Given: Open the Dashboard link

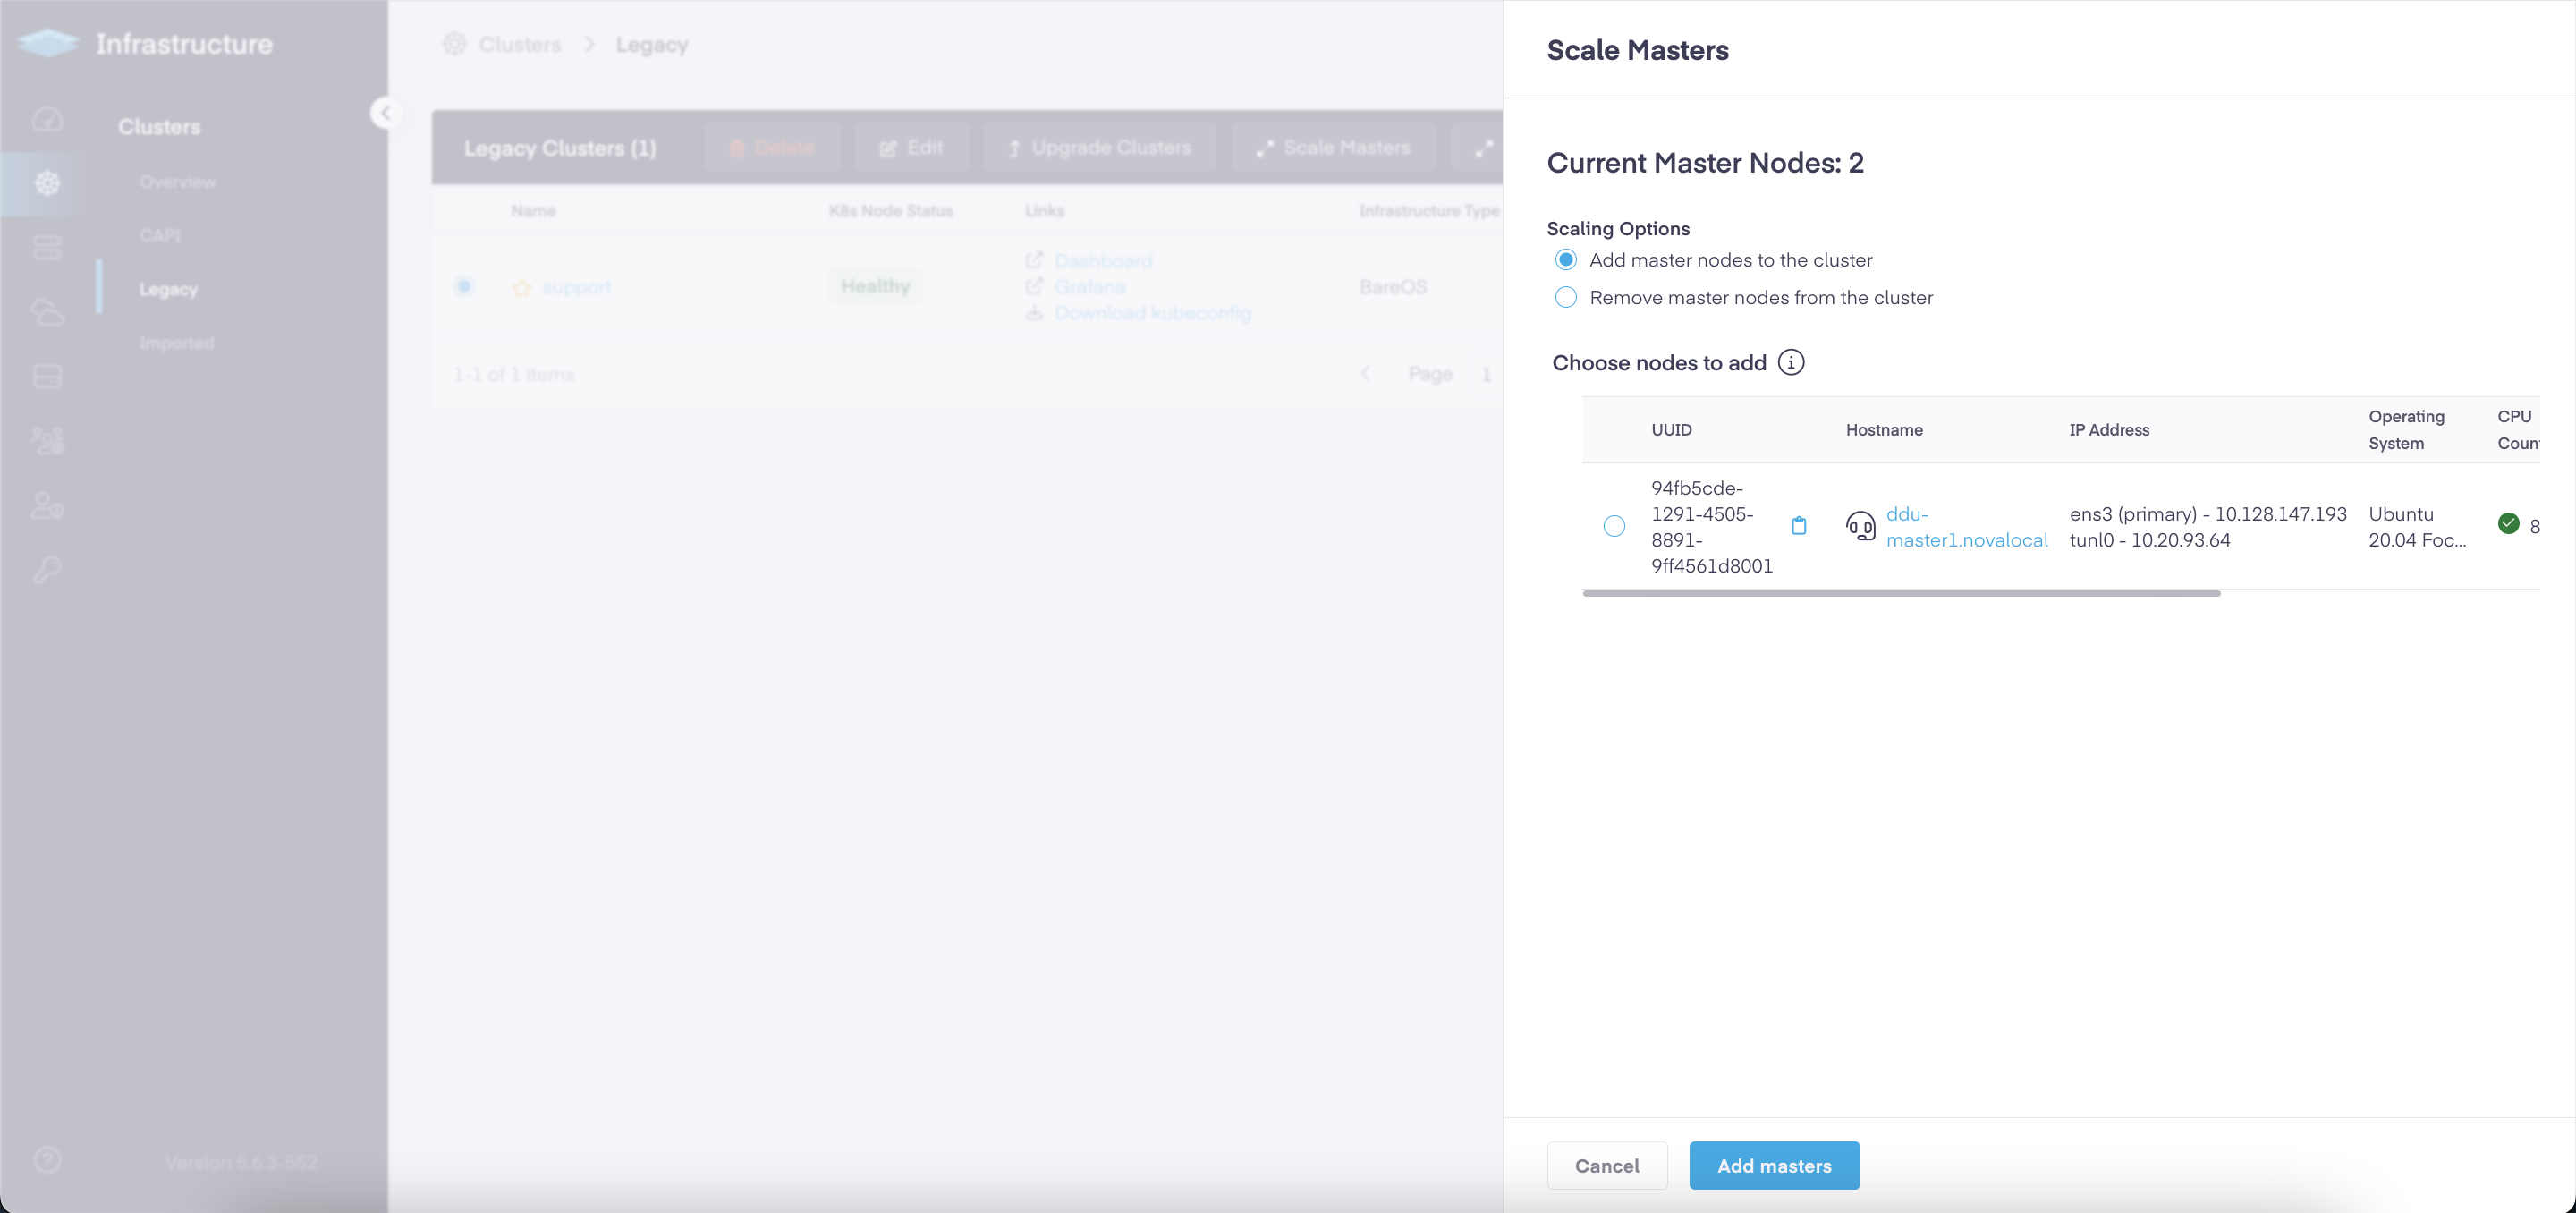Looking at the screenshot, I should (x=1103, y=261).
